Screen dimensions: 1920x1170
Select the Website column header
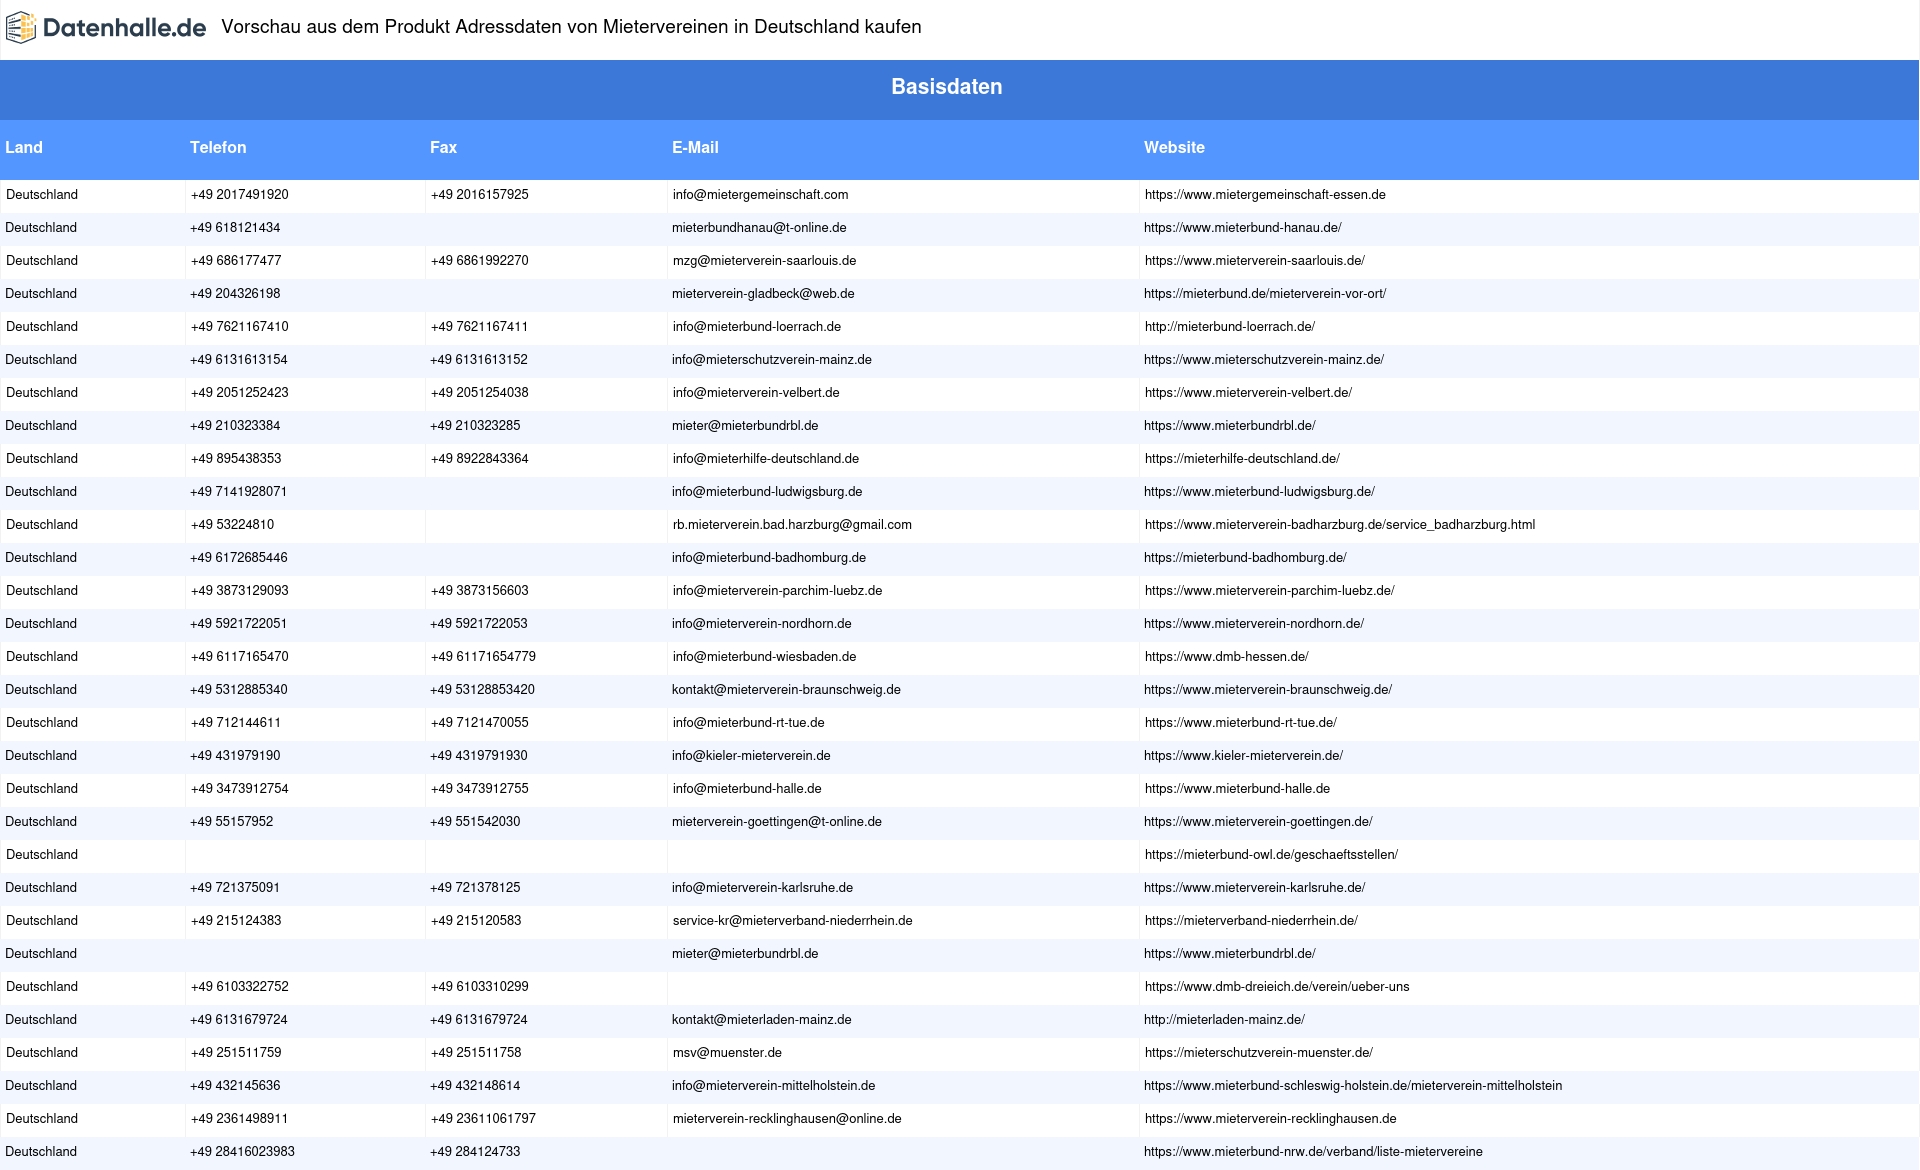(x=1174, y=147)
